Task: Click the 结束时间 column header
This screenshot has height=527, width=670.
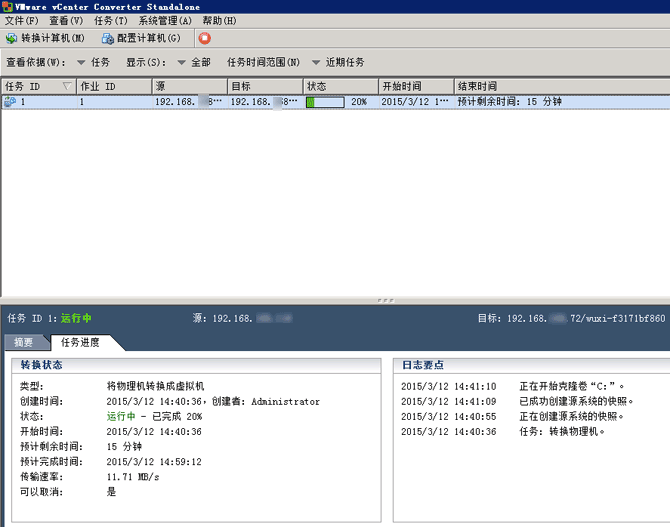Action: 562,86
